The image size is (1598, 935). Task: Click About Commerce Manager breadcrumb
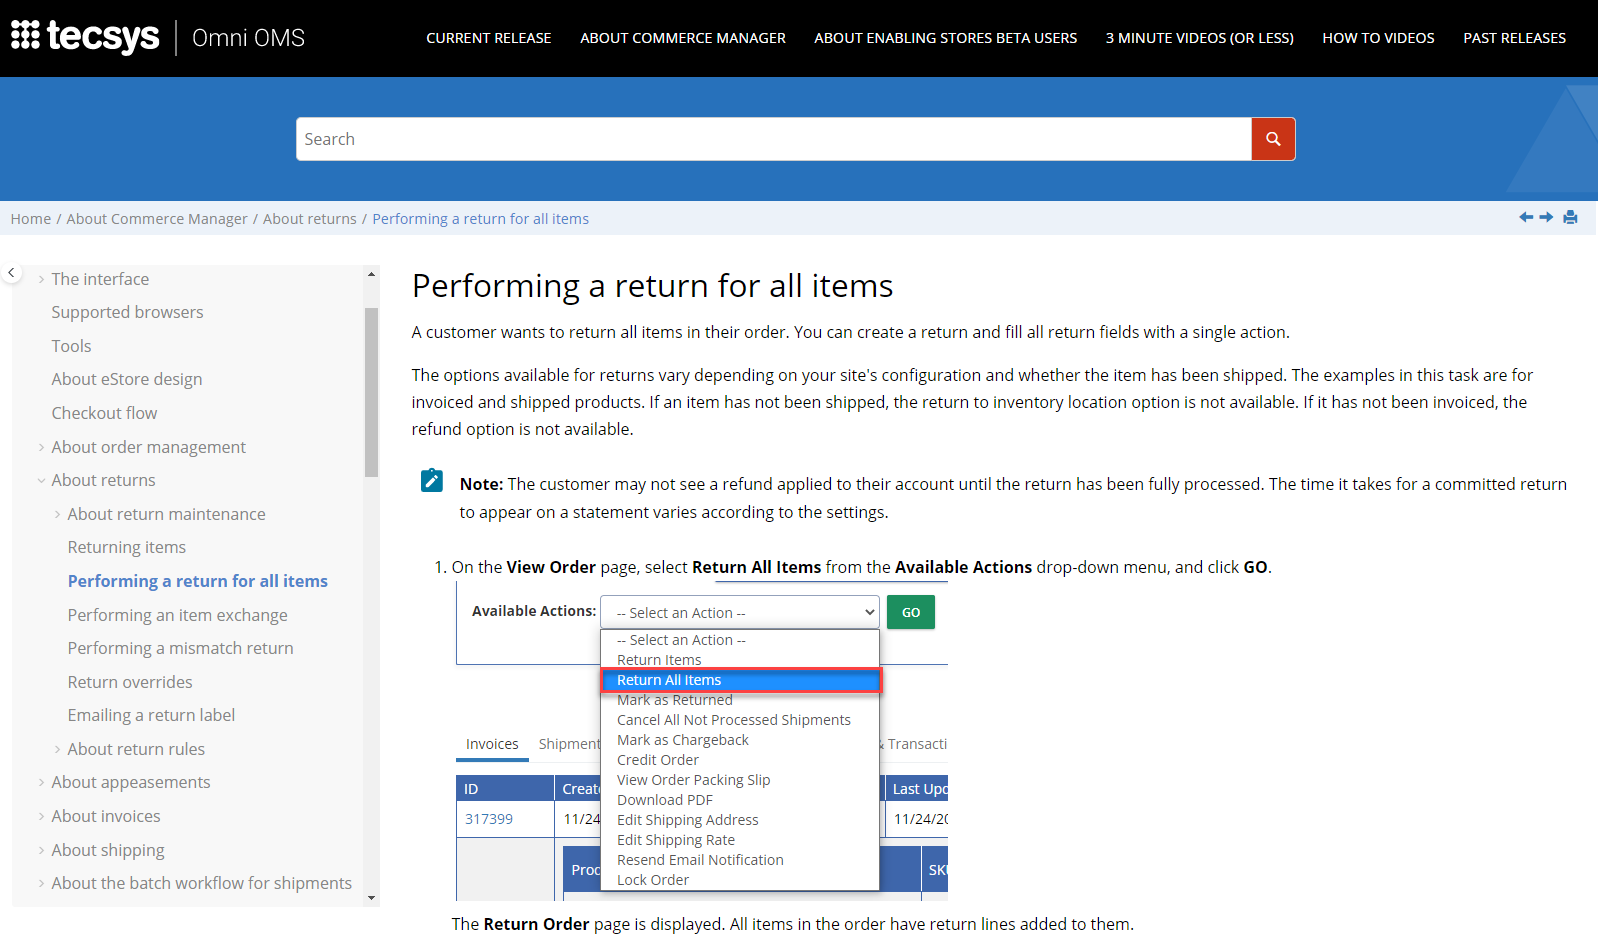pos(157,219)
